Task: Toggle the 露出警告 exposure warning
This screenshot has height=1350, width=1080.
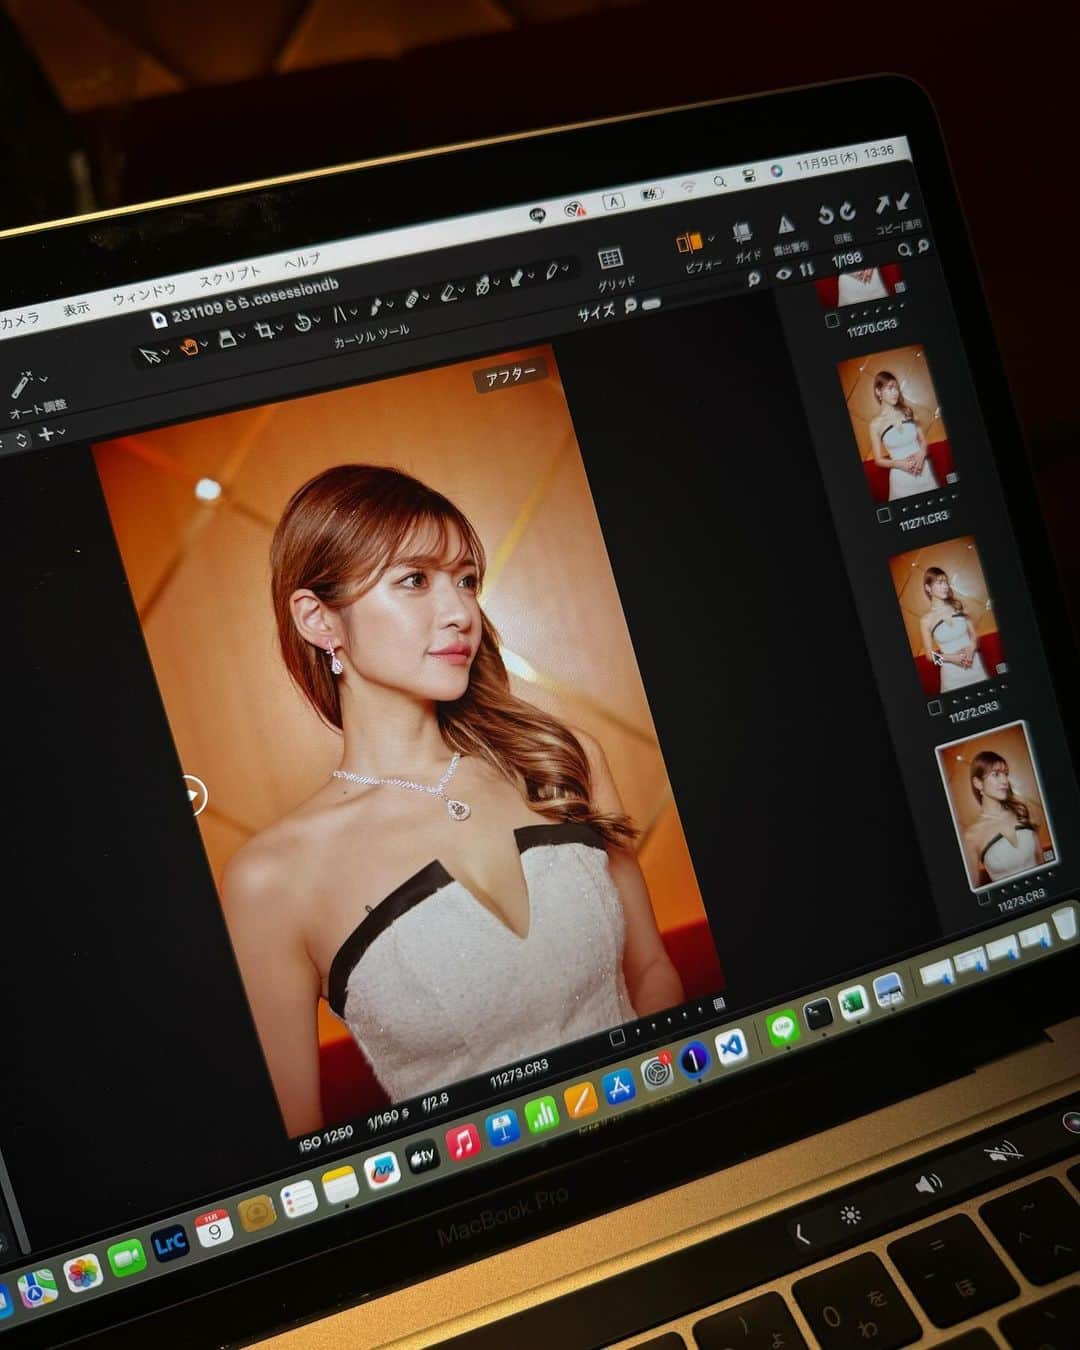Action: point(786,224)
